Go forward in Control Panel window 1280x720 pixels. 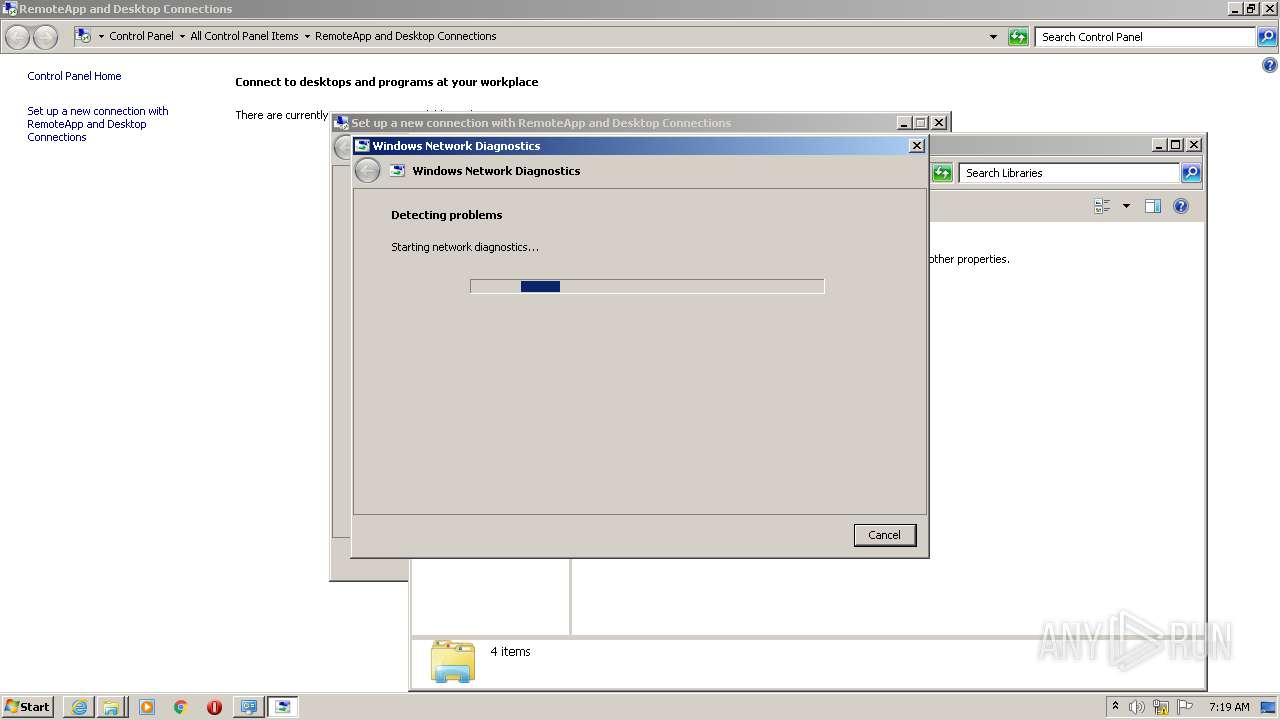click(46, 37)
